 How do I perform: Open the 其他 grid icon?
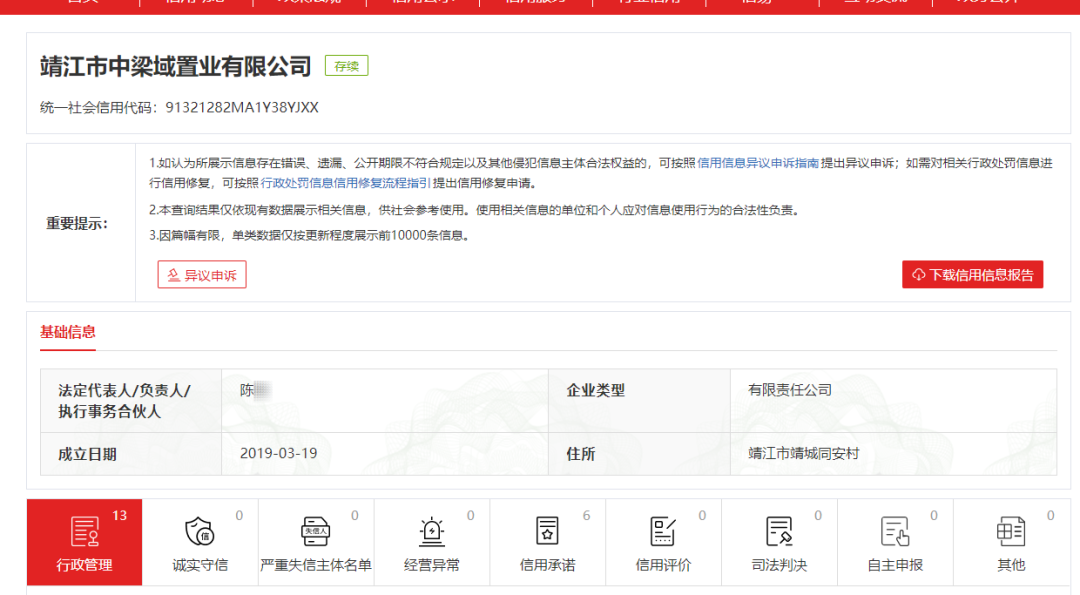1010,532
